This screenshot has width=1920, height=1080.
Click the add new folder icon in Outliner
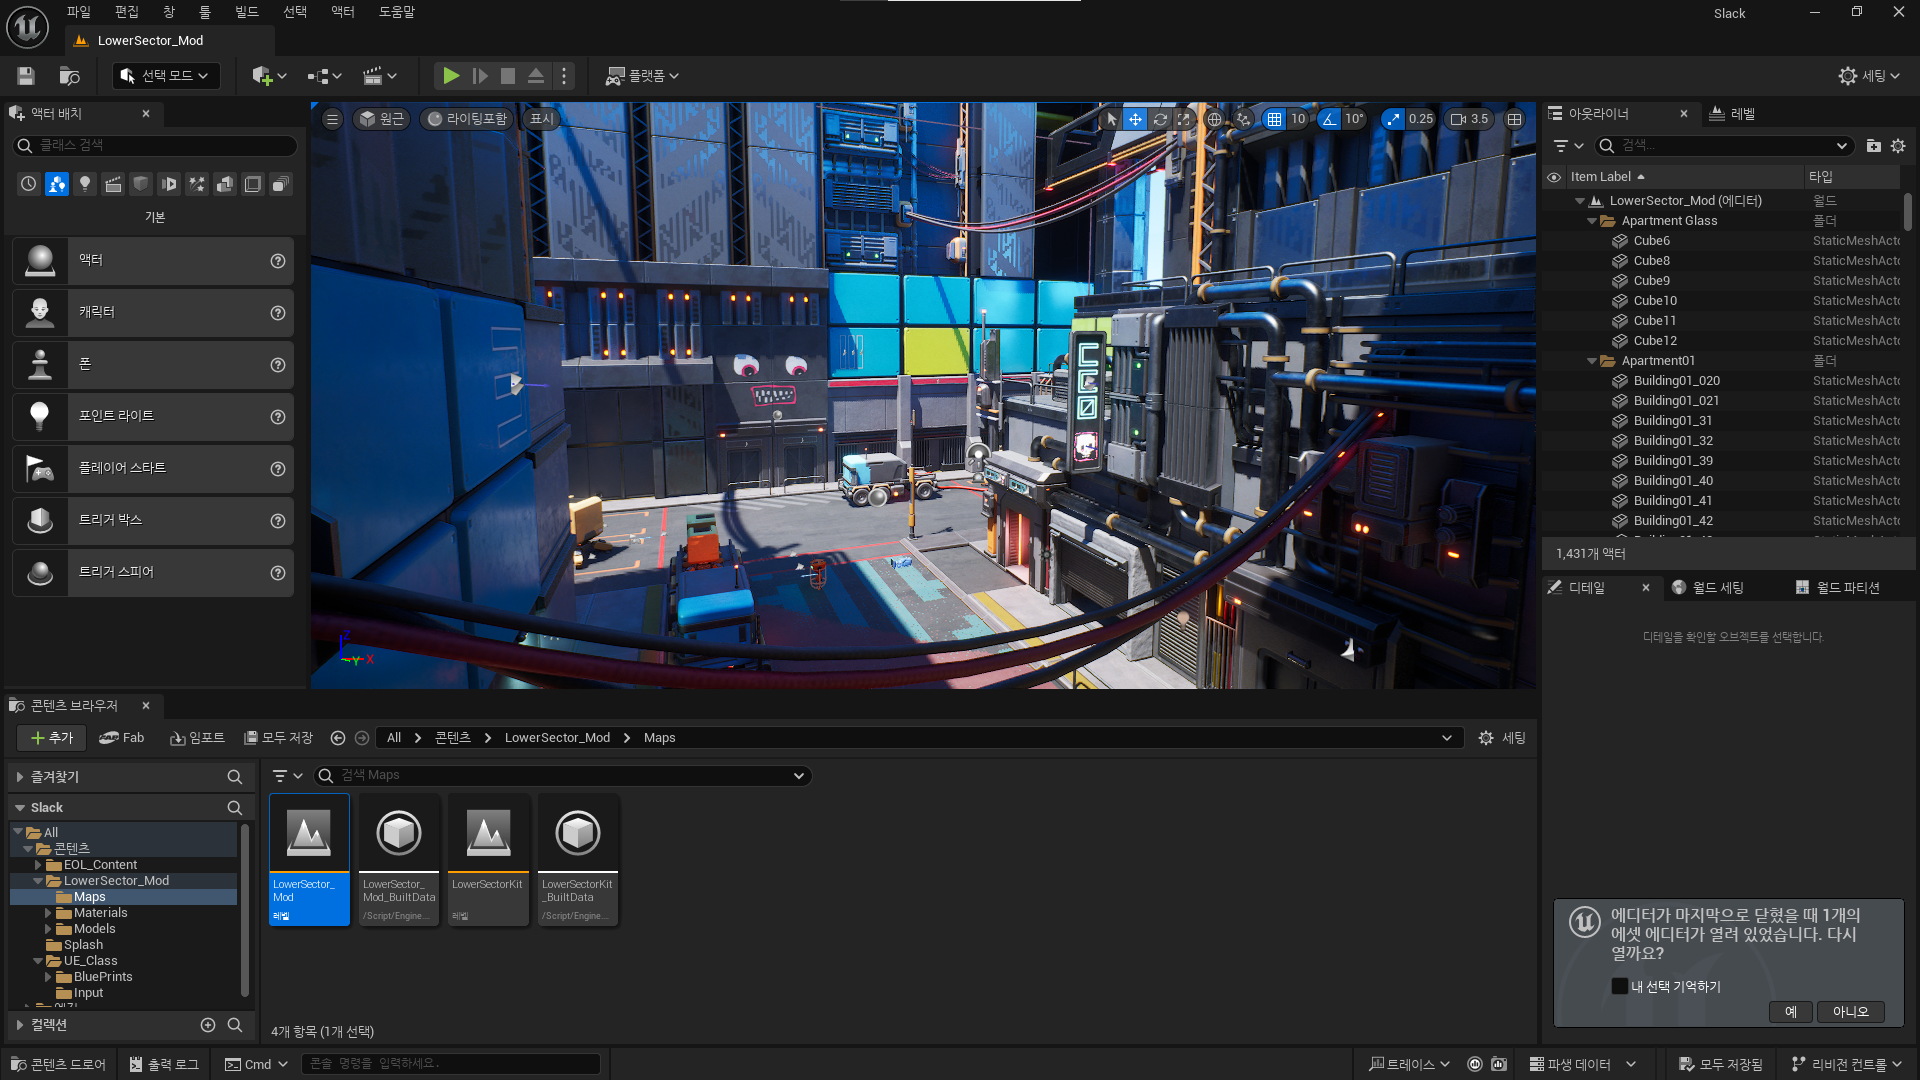[x=1873, y=146]
